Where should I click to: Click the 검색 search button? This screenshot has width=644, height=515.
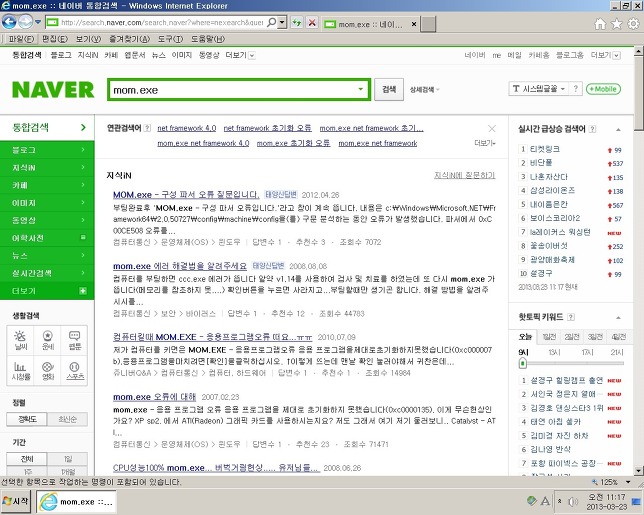[x=389, y=89]
